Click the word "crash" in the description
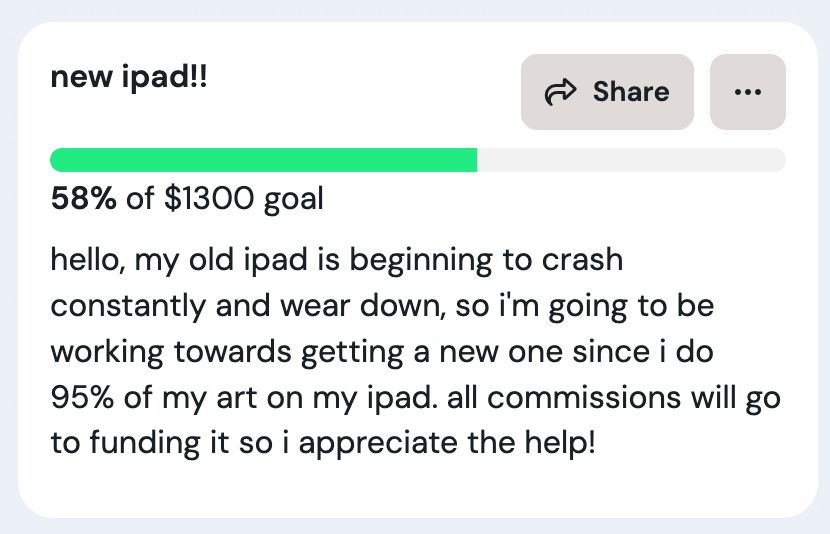 582,261
